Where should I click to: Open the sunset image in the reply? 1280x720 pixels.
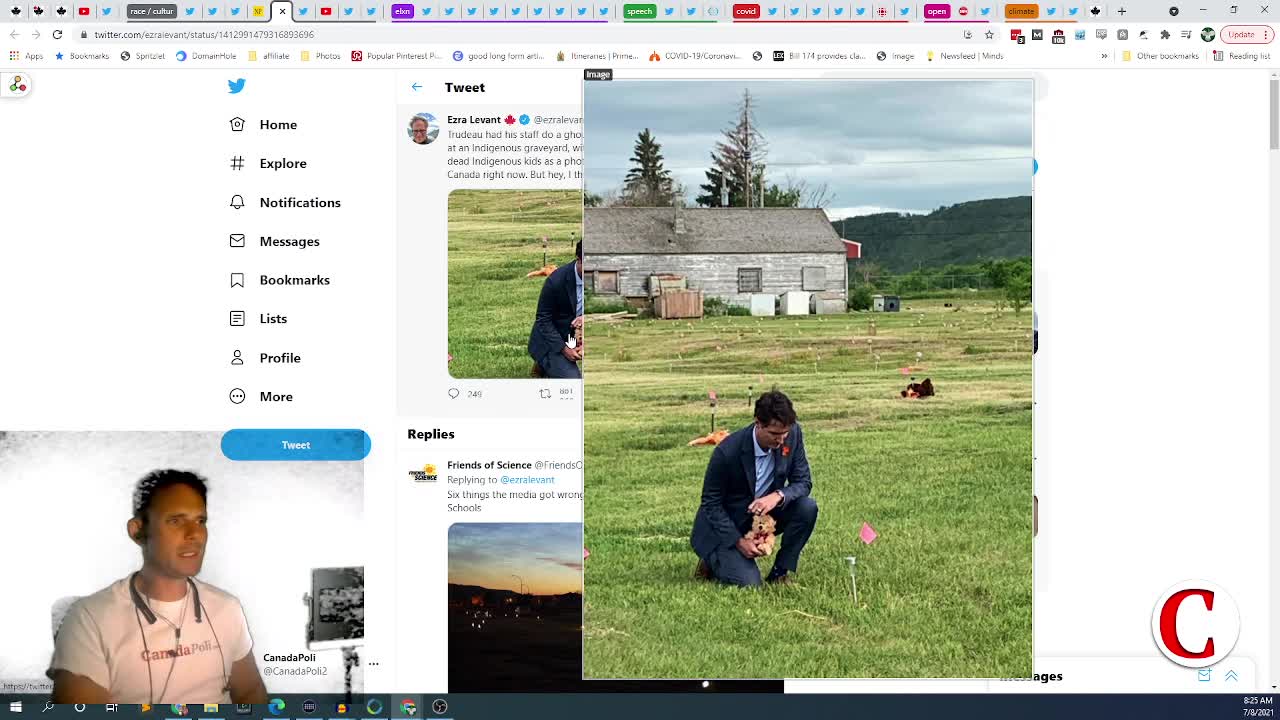(514, 605)
